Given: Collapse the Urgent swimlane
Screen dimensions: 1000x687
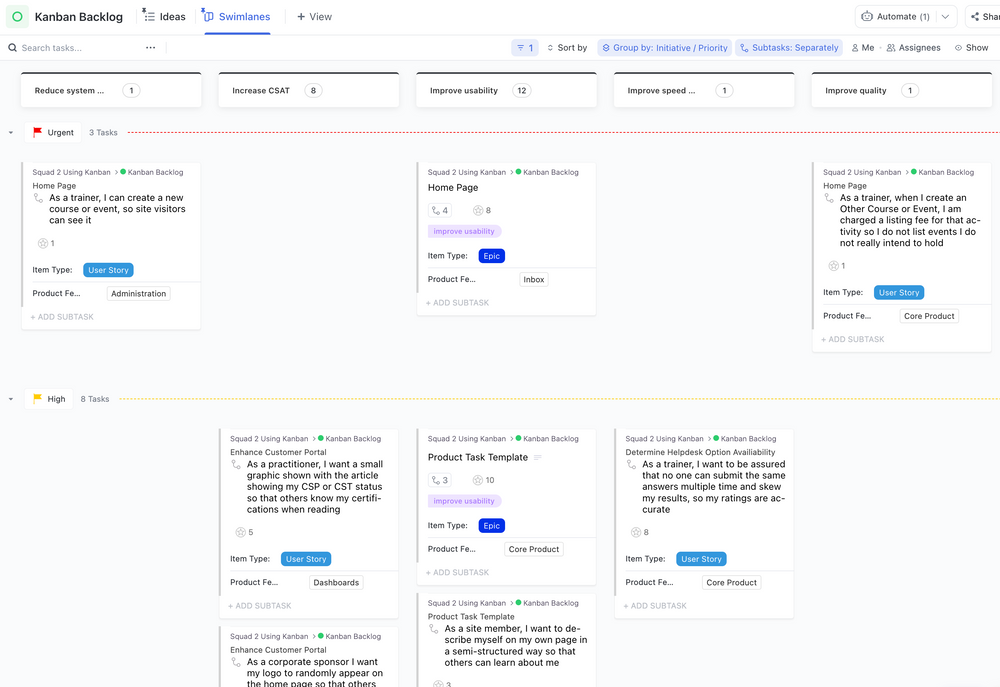Looking at the screenshot, I should click(12, 131).
